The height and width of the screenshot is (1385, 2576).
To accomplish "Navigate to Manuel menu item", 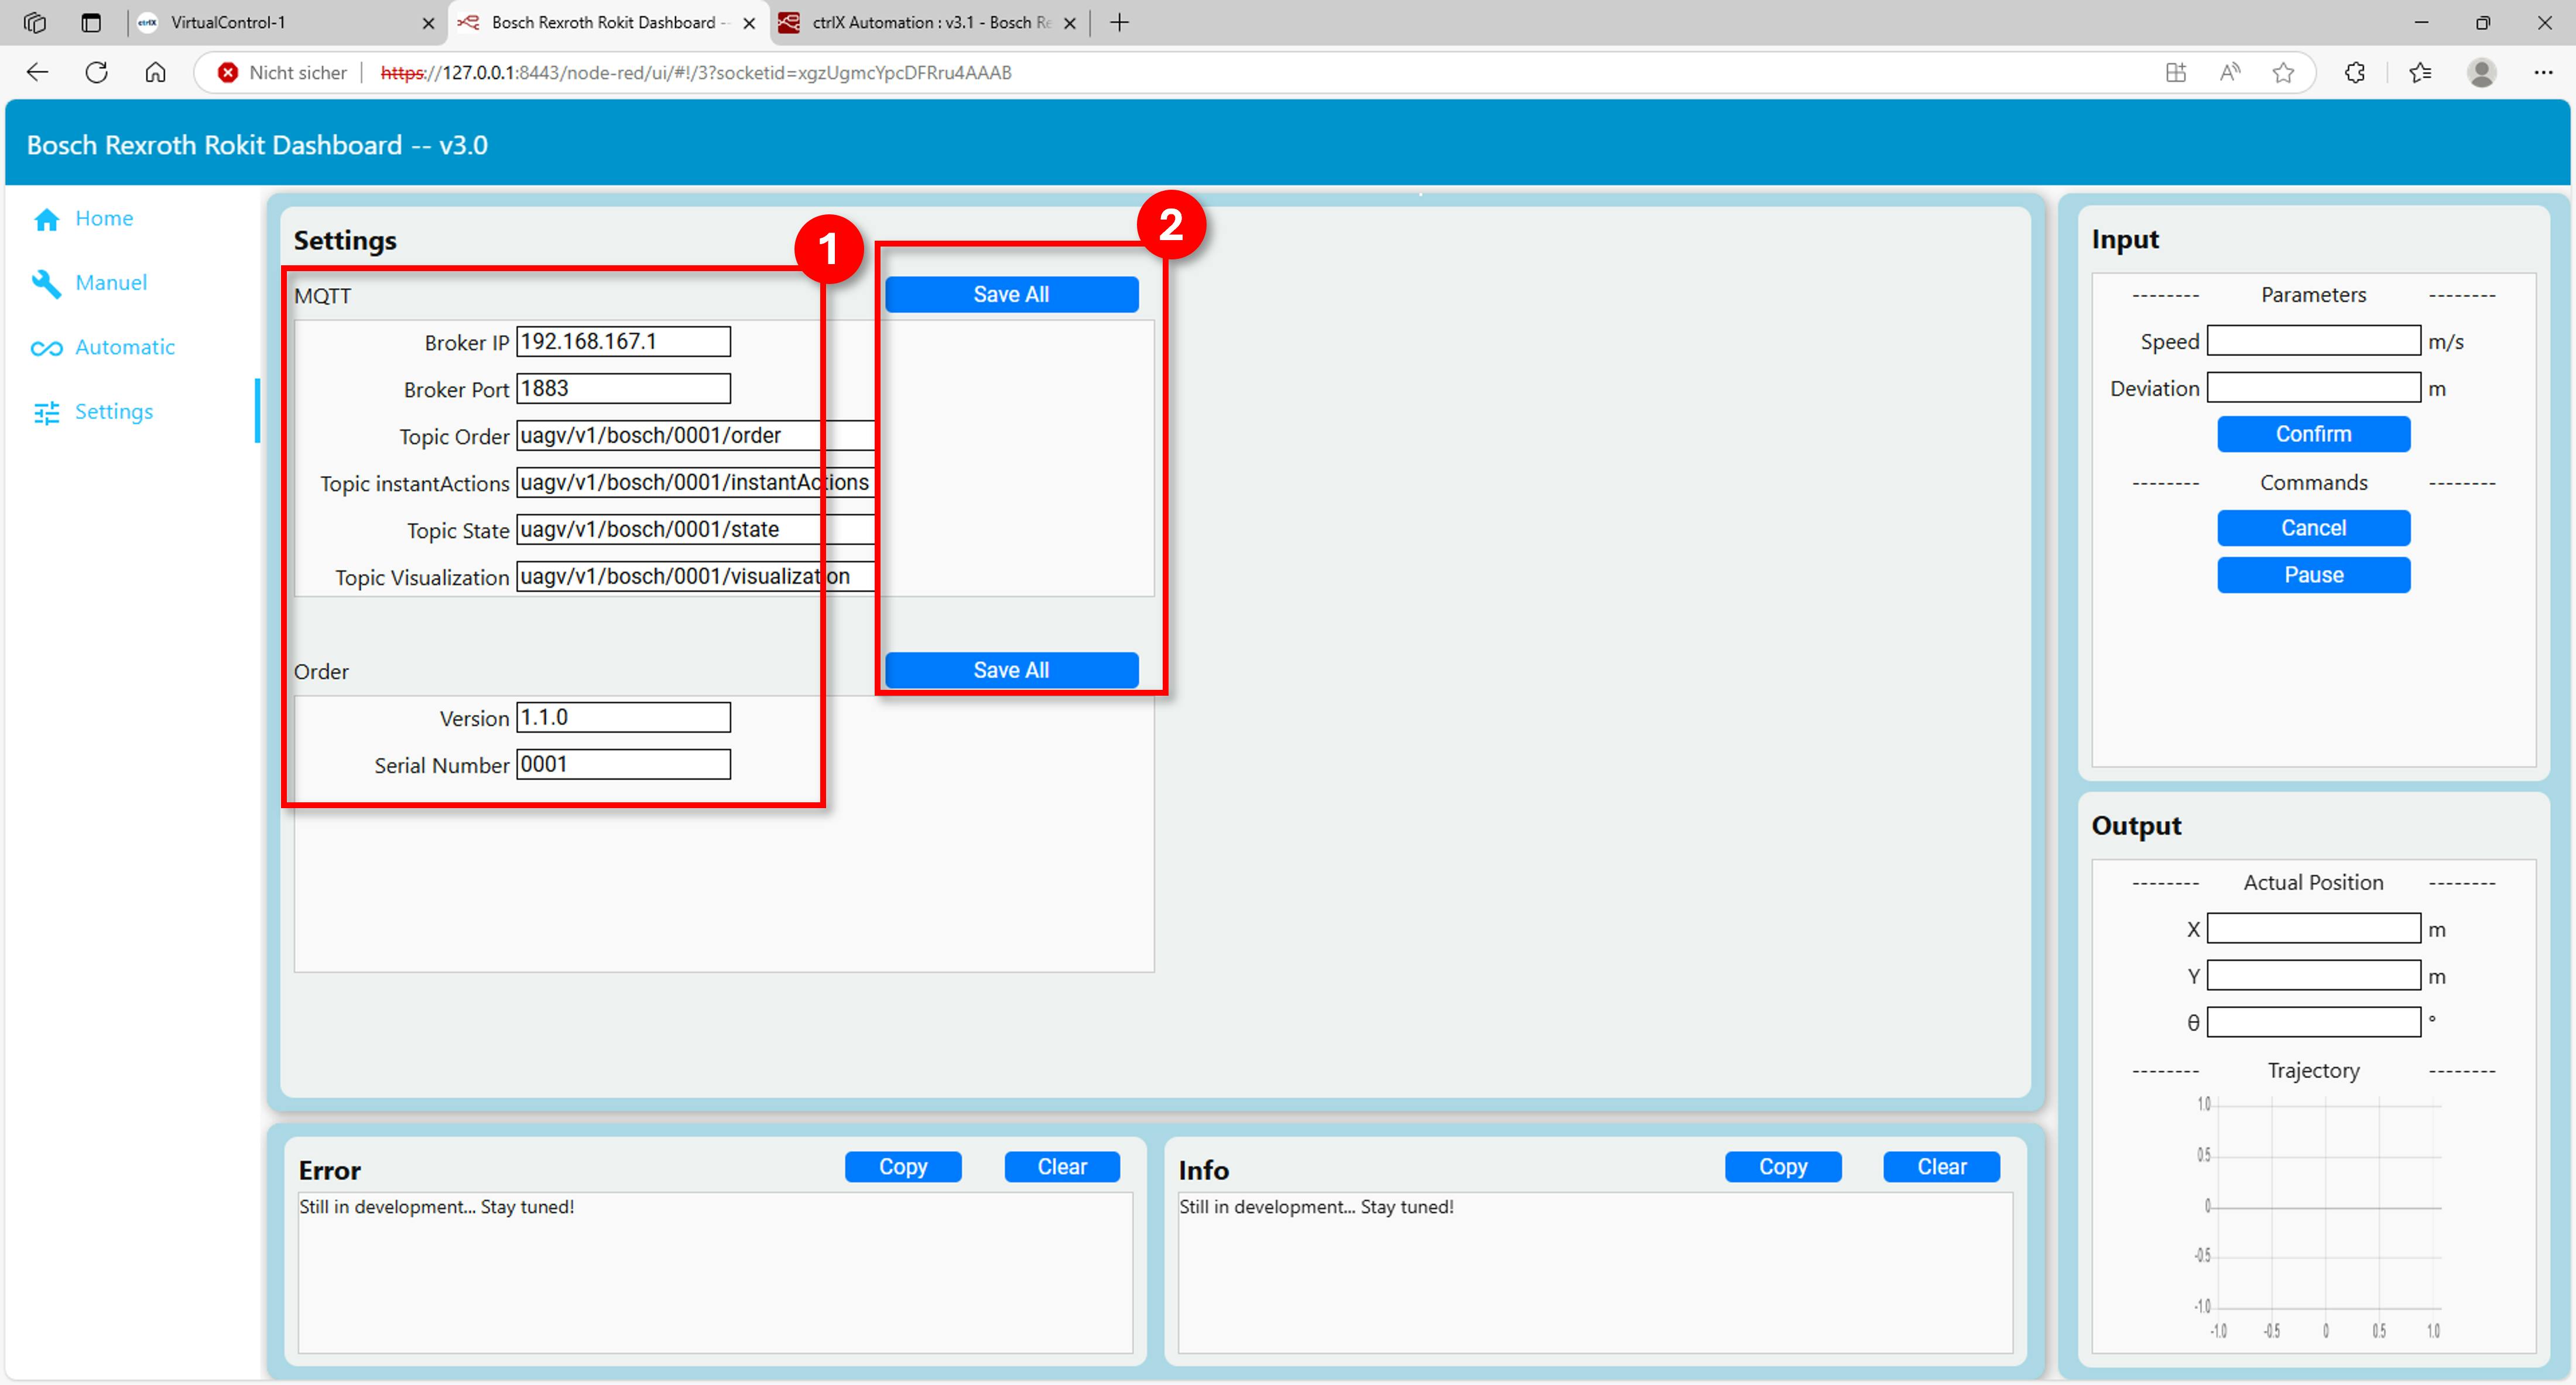I will [x=111, y=283].
